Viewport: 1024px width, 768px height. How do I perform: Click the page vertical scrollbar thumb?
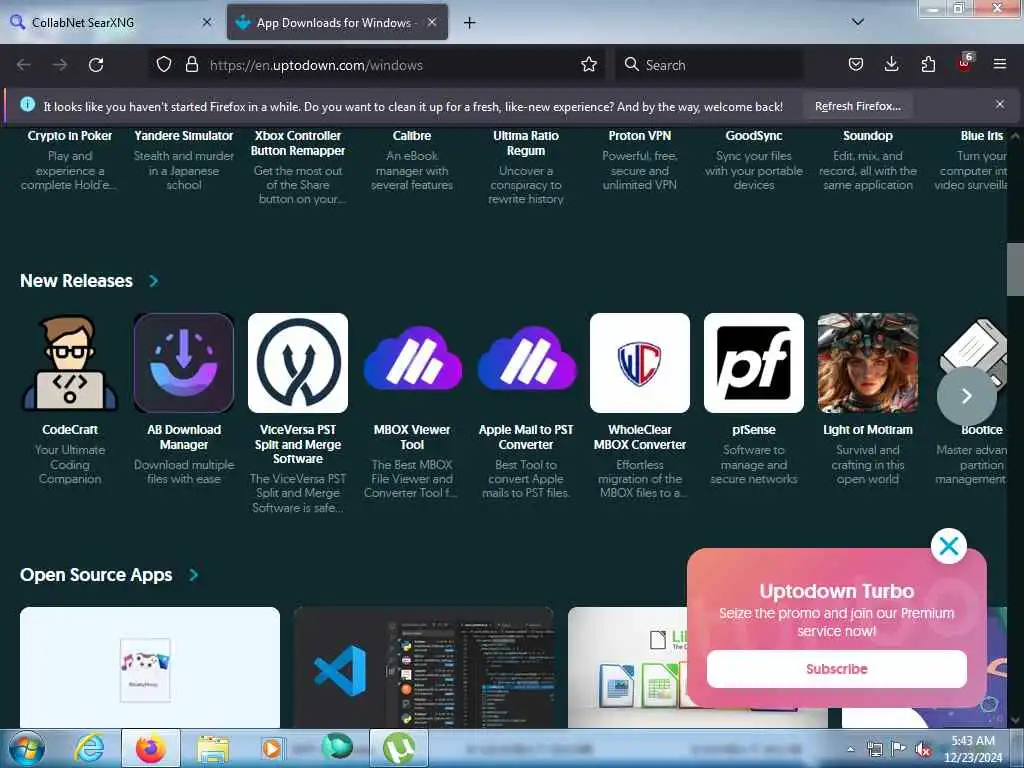[1014, 269]
